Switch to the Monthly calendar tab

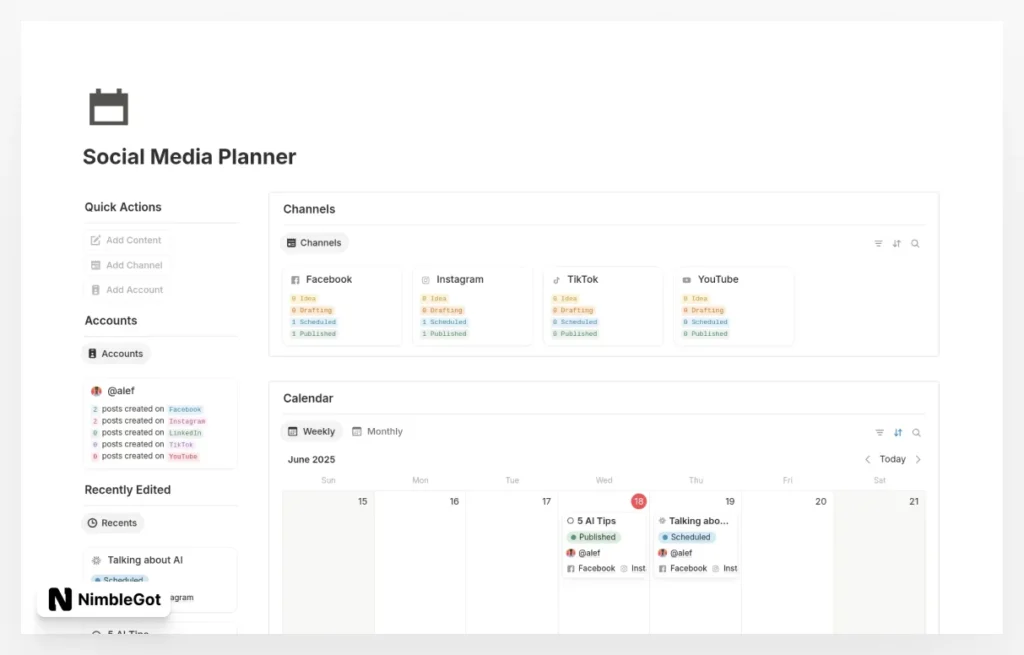click(x=378, y=431)
